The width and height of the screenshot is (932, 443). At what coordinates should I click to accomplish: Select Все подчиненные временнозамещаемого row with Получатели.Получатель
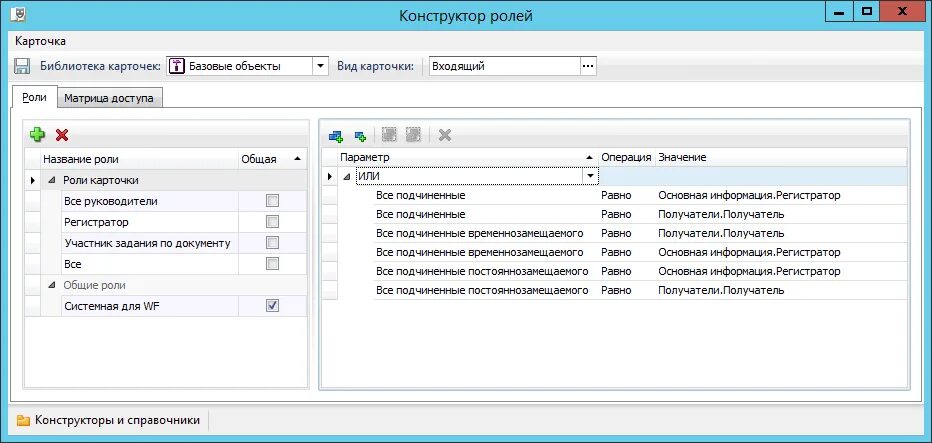tap(640, 233)
